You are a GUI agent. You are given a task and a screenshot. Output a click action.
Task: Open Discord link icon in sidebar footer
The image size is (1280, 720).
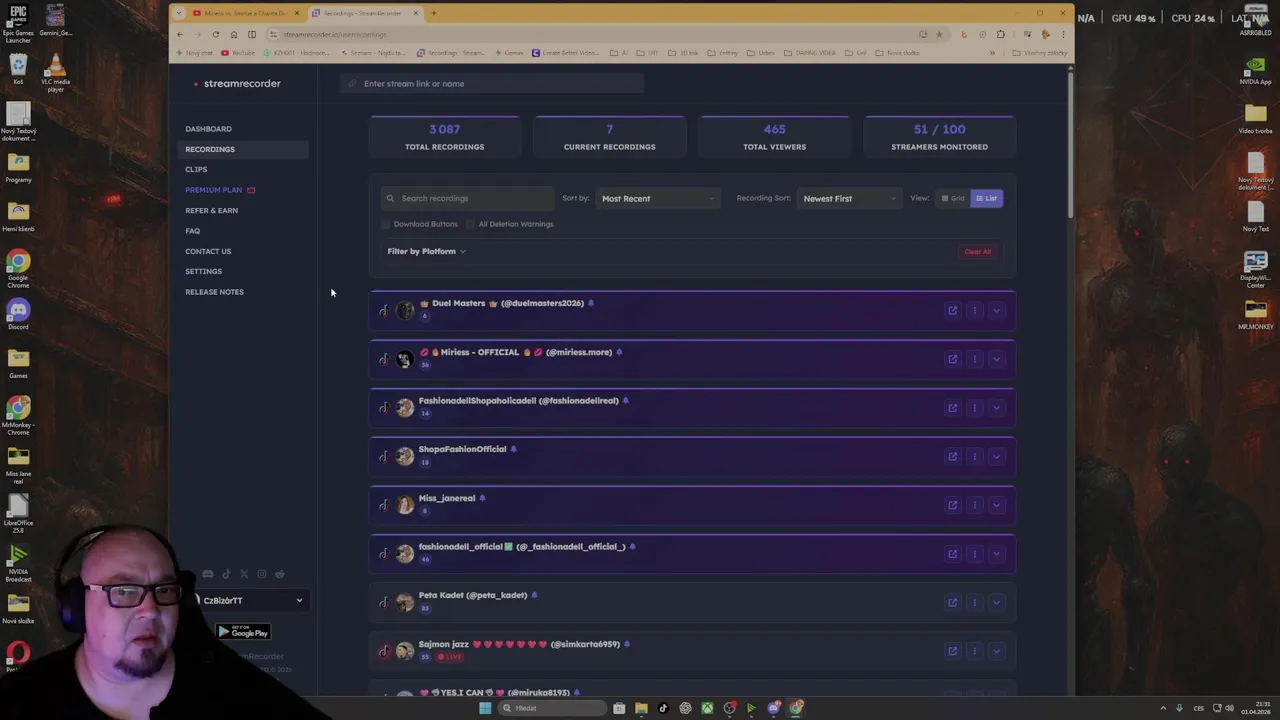[x=208, y=574]
